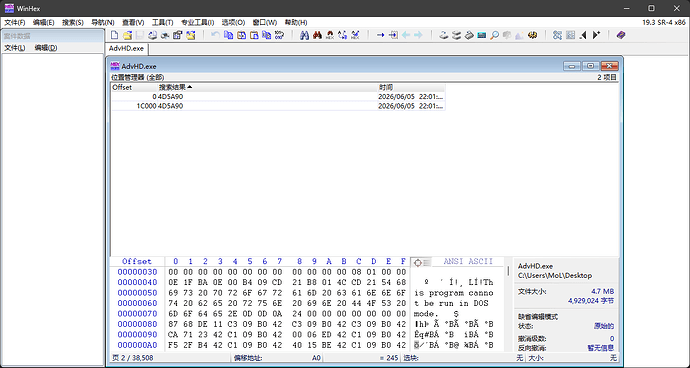This screenshot has width=690, height=368.
Task: Click the left black triangle position arrow
Action: point(583,35)
